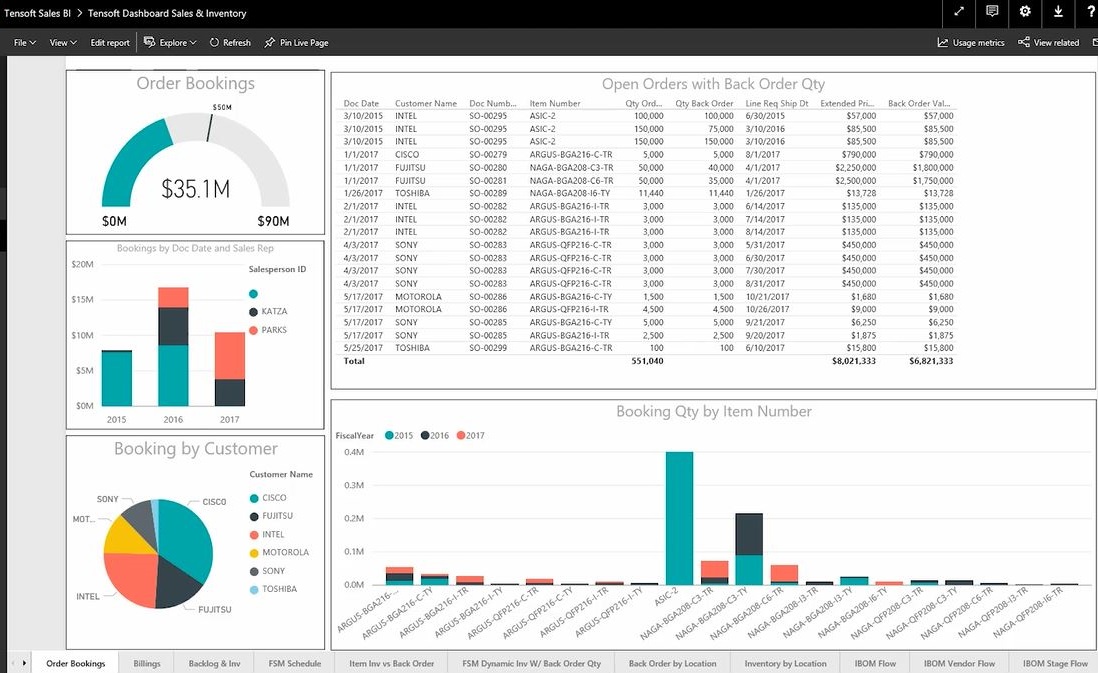Select CISCO in the Customer Name legend
This screenshot has height=673, width=1098.
coord(268,498)
